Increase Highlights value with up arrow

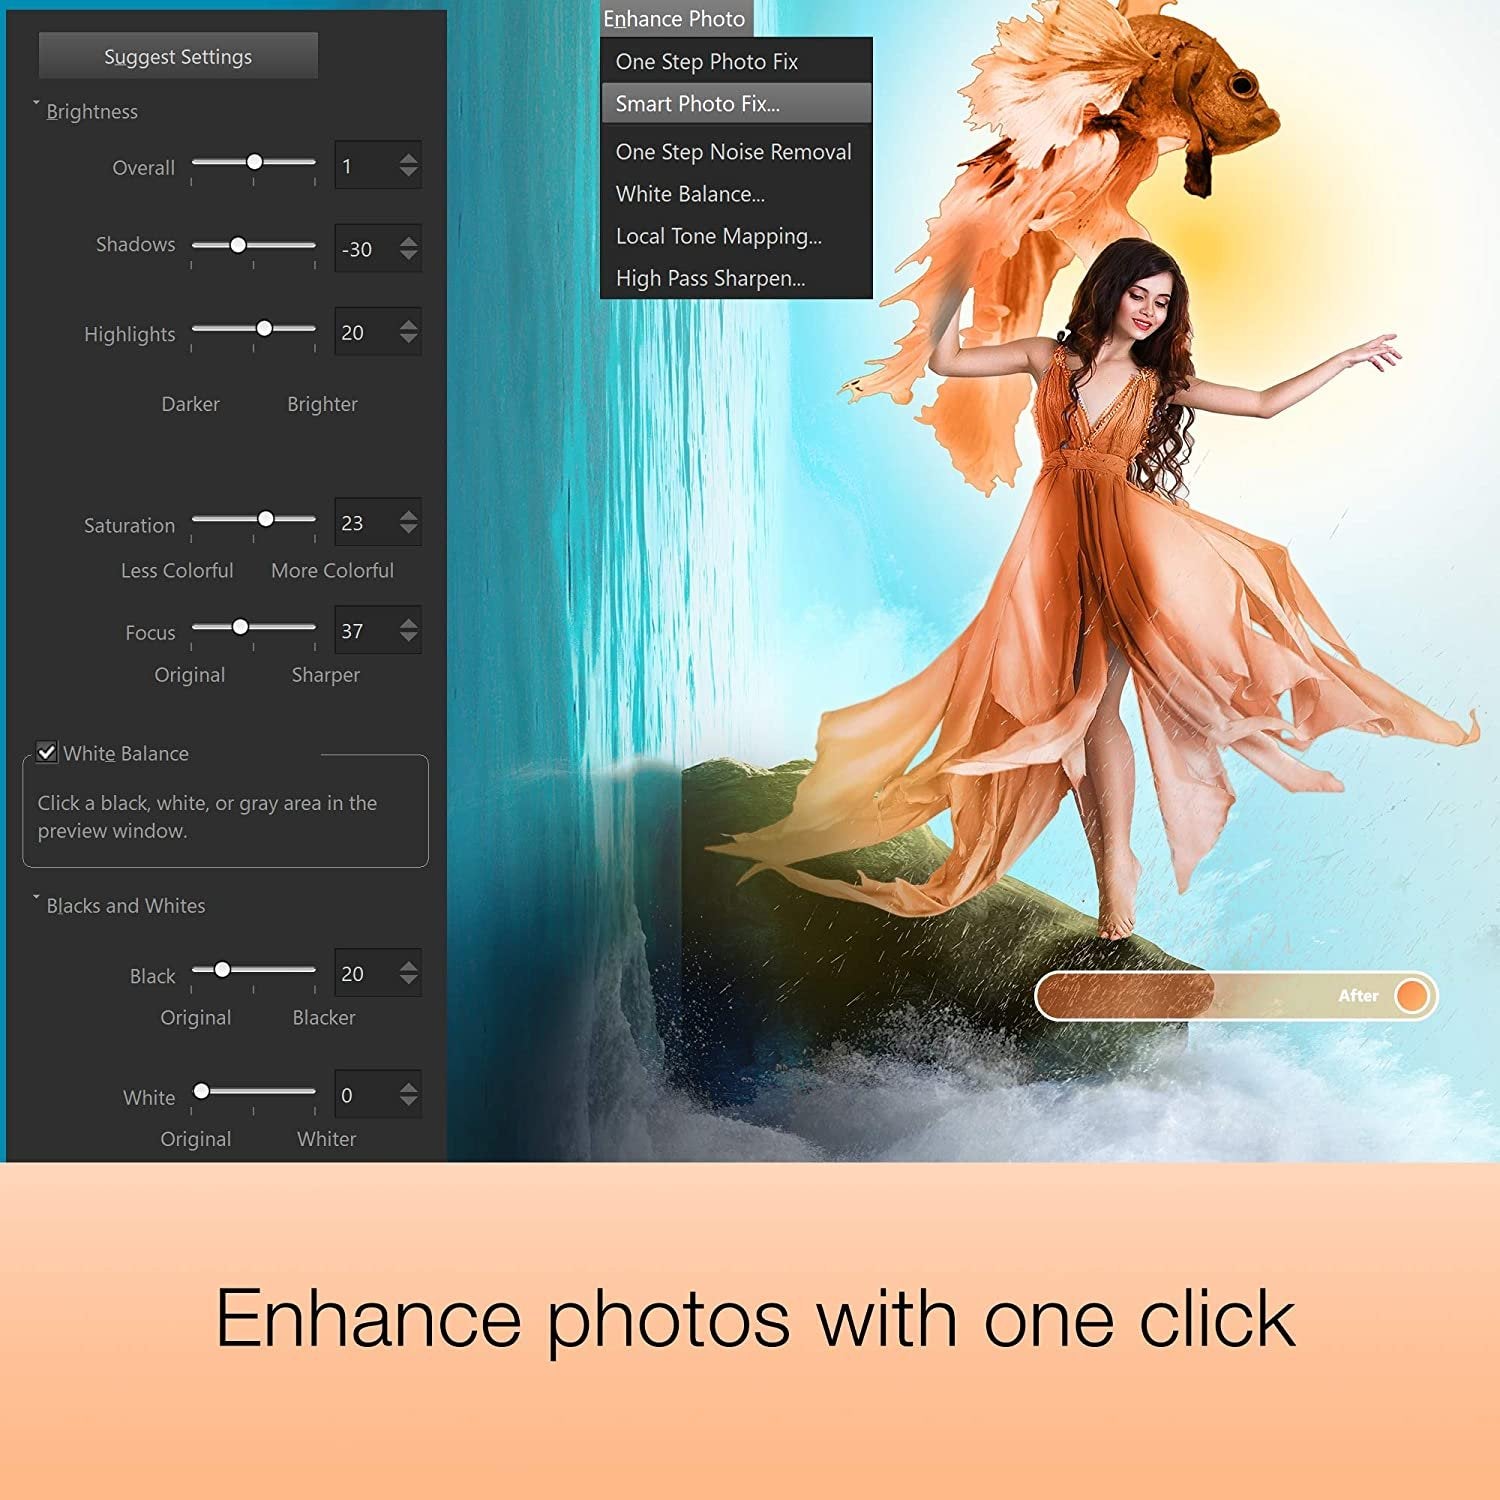tap(408, 325)
